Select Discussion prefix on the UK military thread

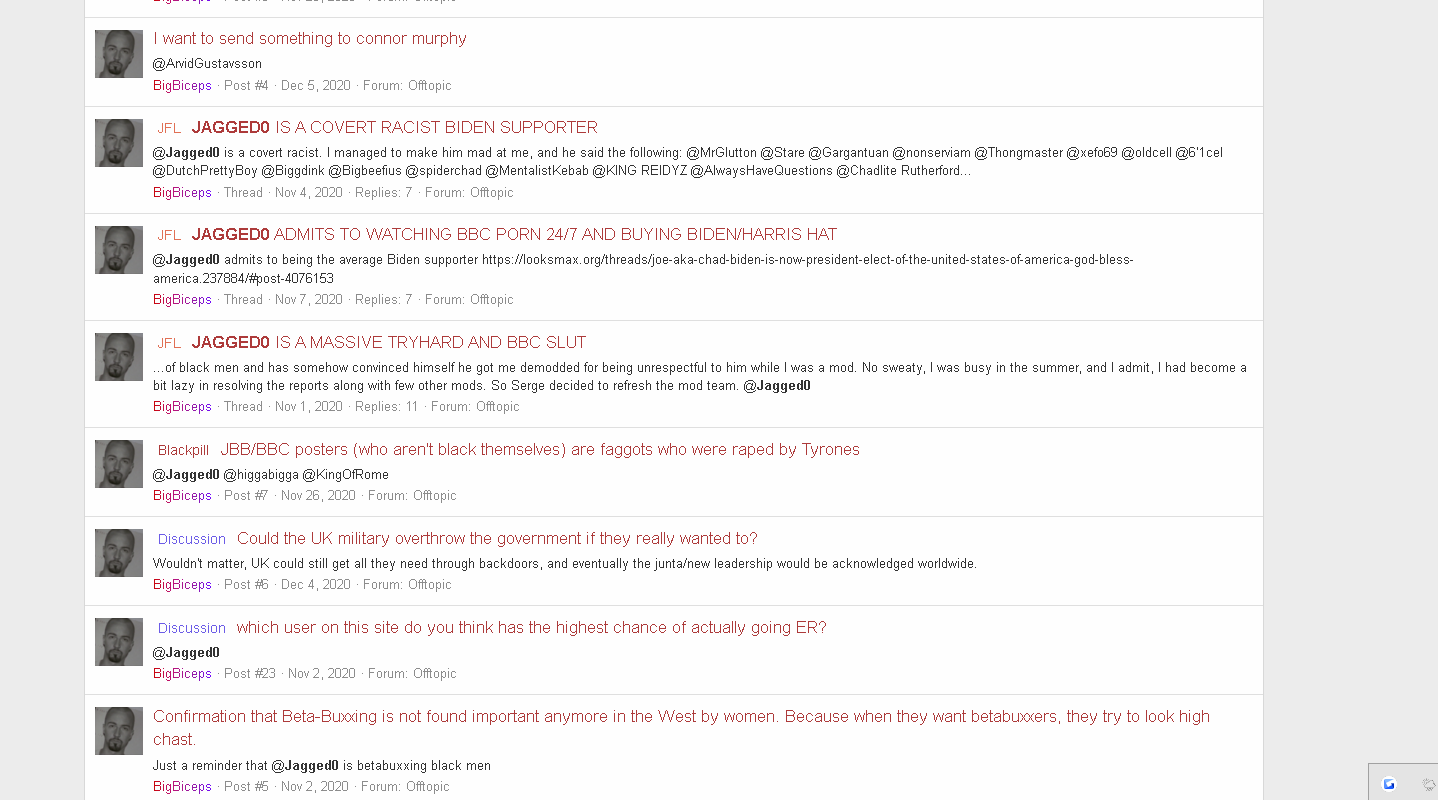pos(192,539)
